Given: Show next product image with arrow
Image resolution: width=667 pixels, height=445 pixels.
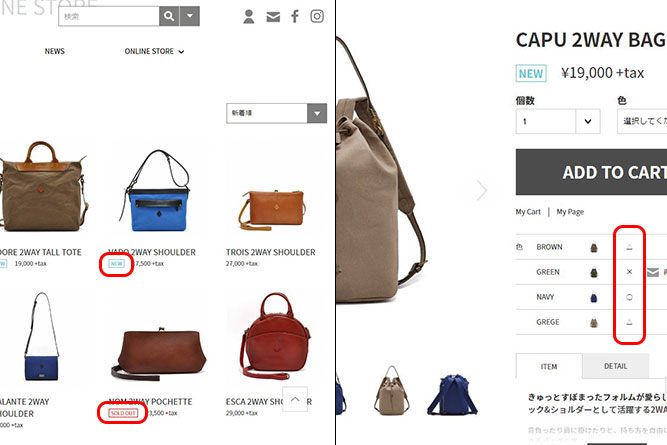Looking at the screenshot, I should 482,190.
